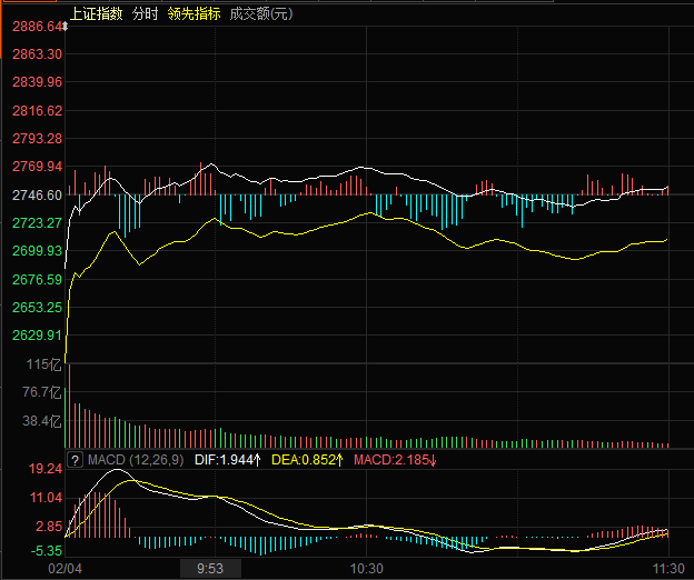The image size is (694, 580).
Task: Open MACD (12,26,9) indicator parameters
Action: pyautogui.click(x=135, y=459)
